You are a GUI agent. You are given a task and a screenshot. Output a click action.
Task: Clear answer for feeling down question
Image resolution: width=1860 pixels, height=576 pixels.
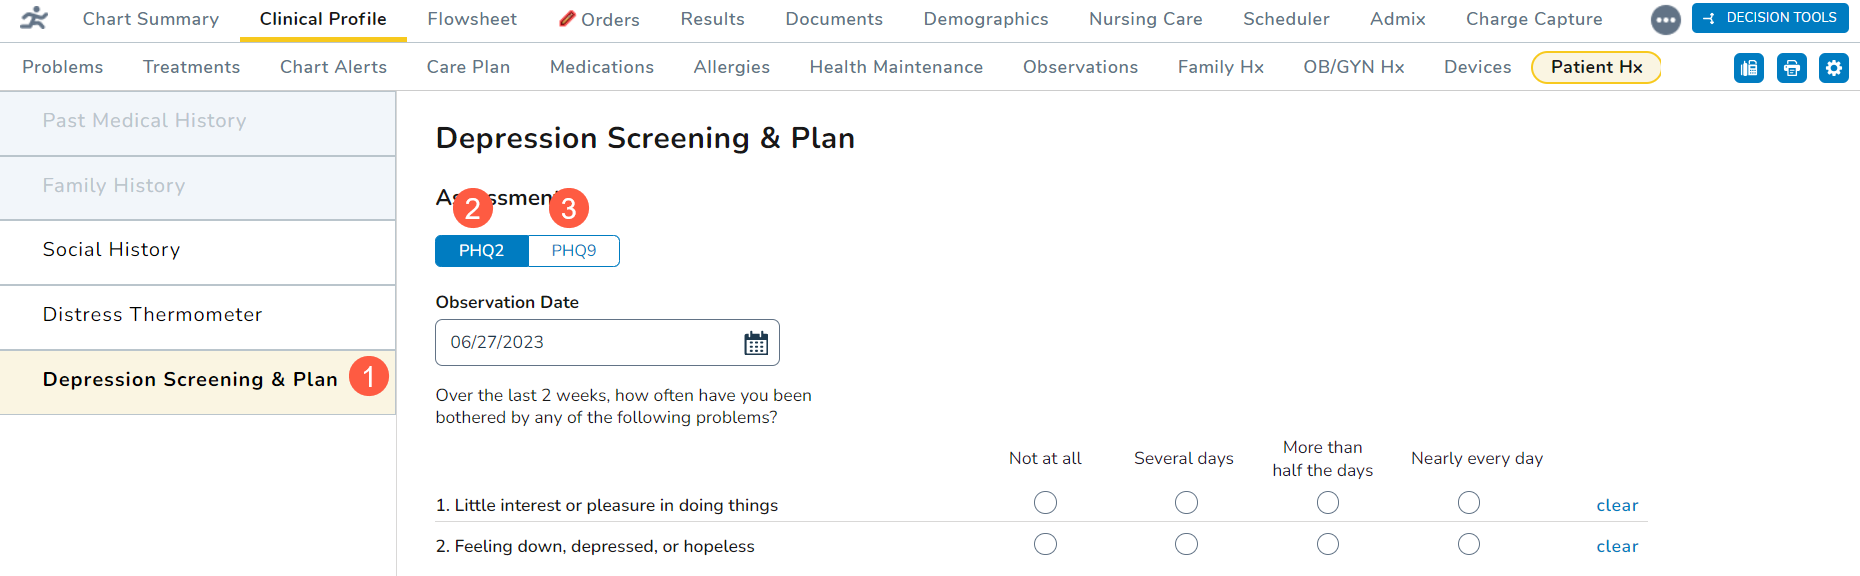pos(1617,547)
